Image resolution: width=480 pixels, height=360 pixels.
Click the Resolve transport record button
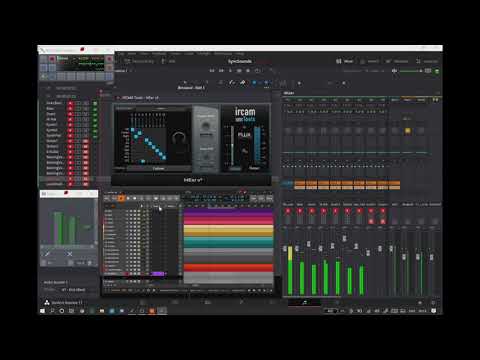click(248, 71)
